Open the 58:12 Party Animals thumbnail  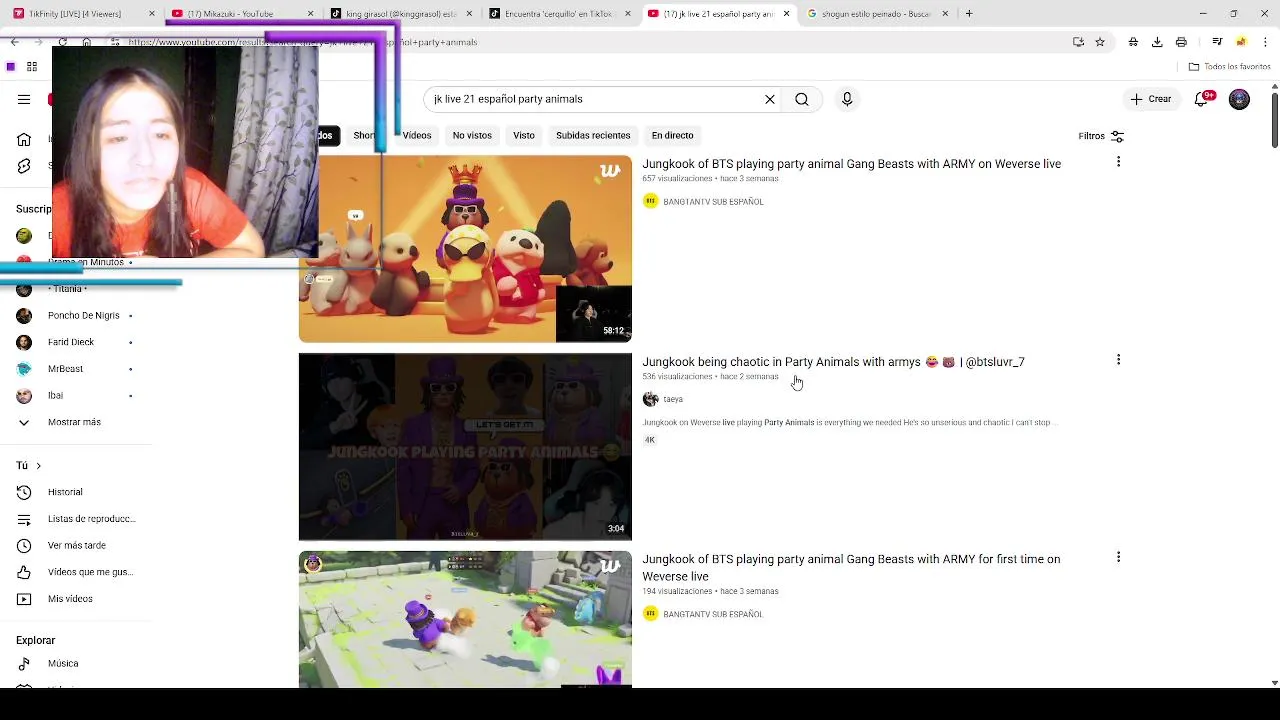coord(465,249)
